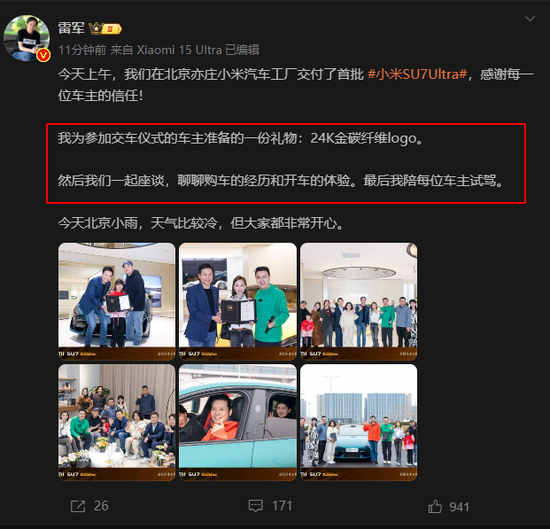
Task: Open photo with green hoodie man
Action: tap(238, 302)
